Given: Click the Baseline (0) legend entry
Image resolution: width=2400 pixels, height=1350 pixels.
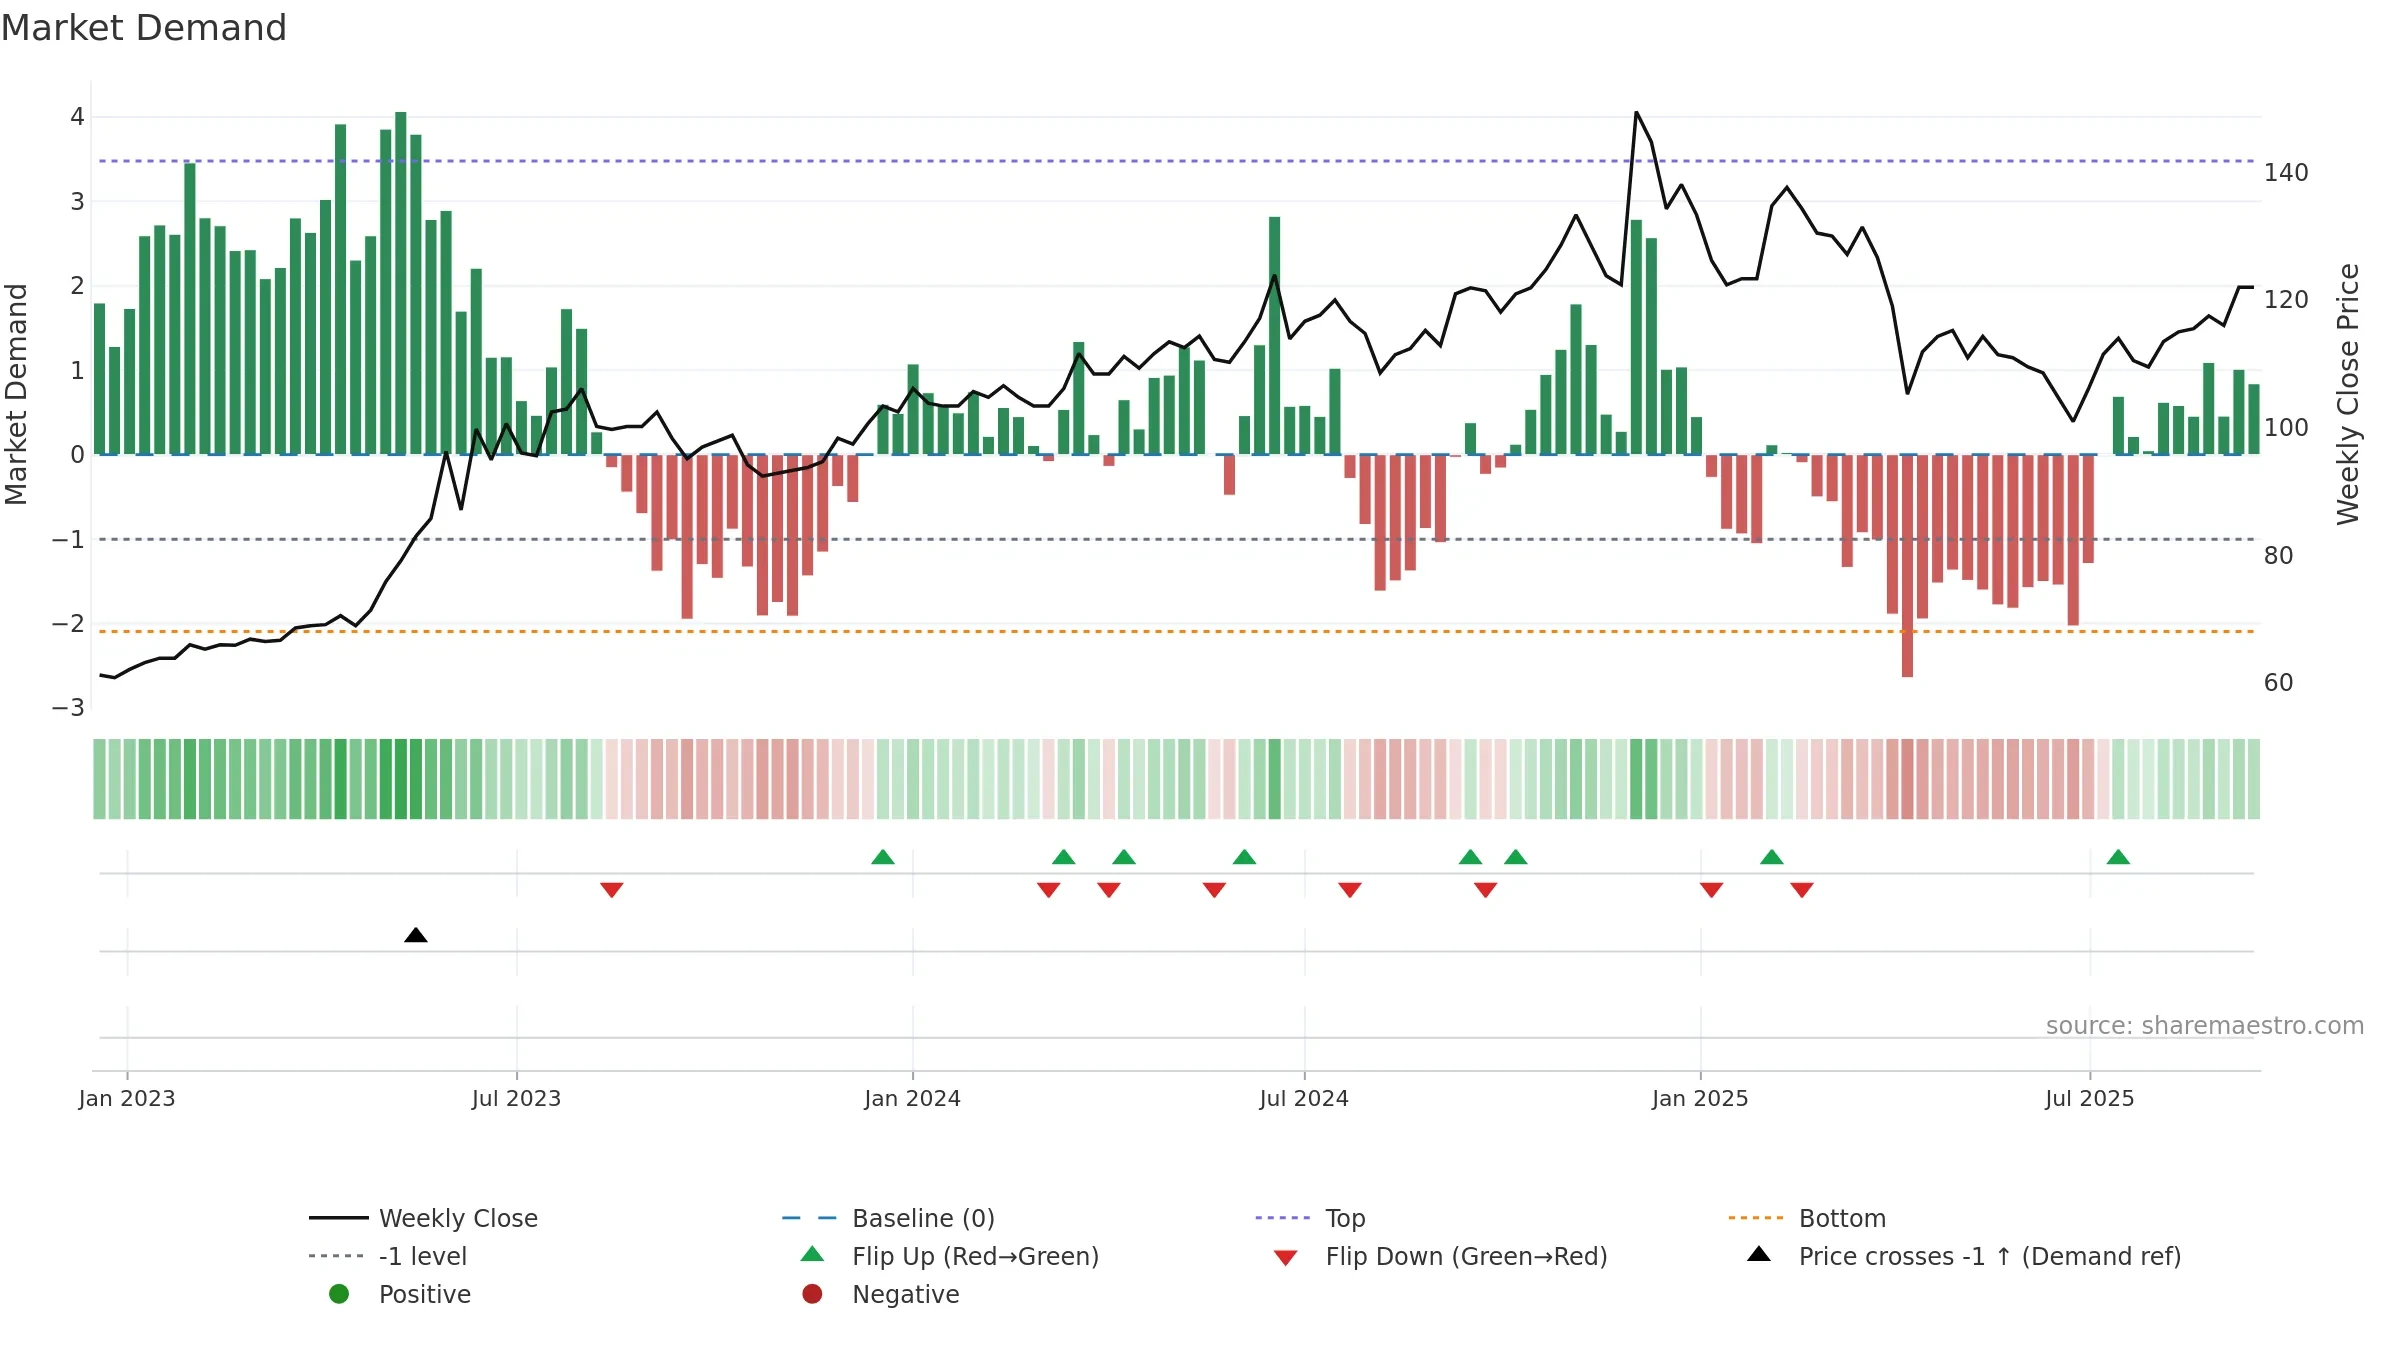Looking at the screenshot, I should [x=888, y=1218].
